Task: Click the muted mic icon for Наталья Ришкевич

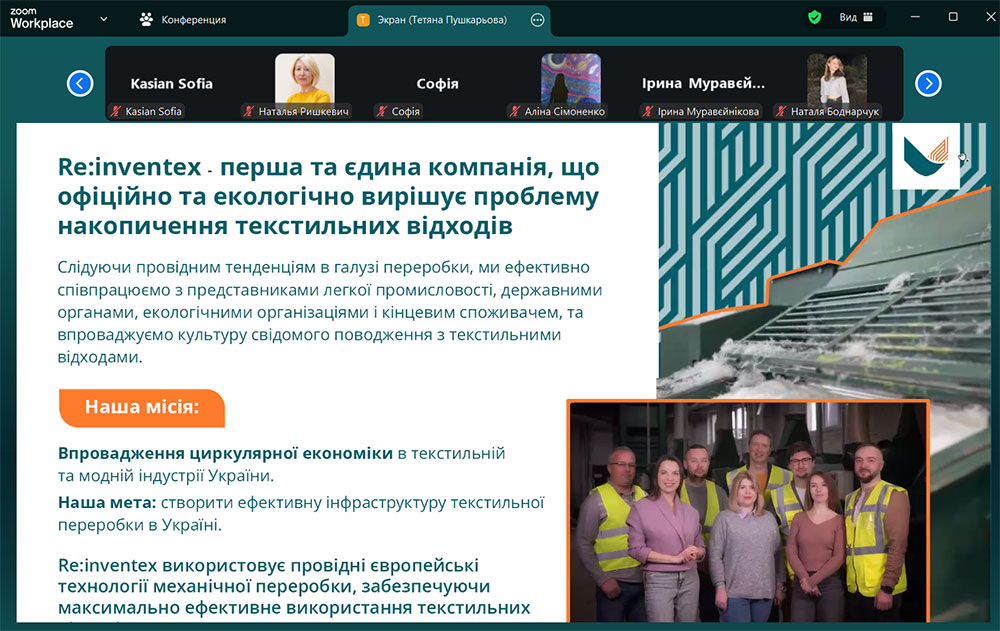Action: 248,112
